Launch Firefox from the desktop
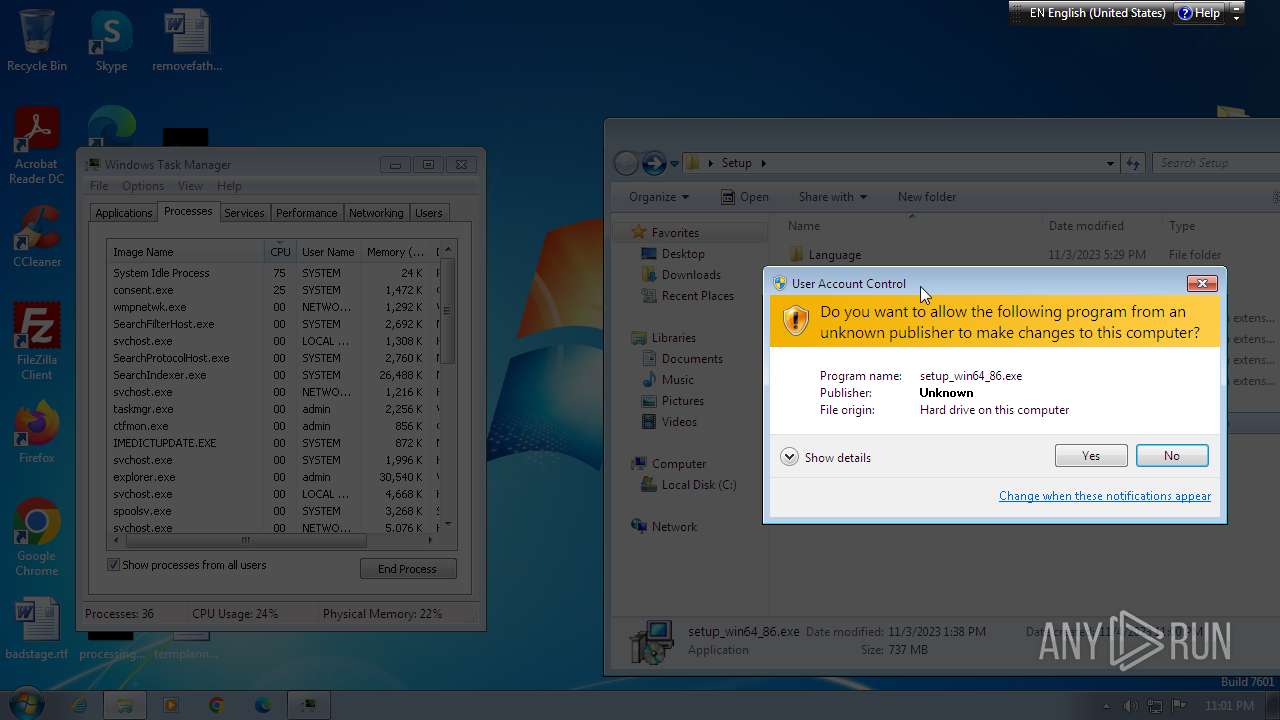The width and height of the screenshot is (1280, 720). click(x=37, y=432)
